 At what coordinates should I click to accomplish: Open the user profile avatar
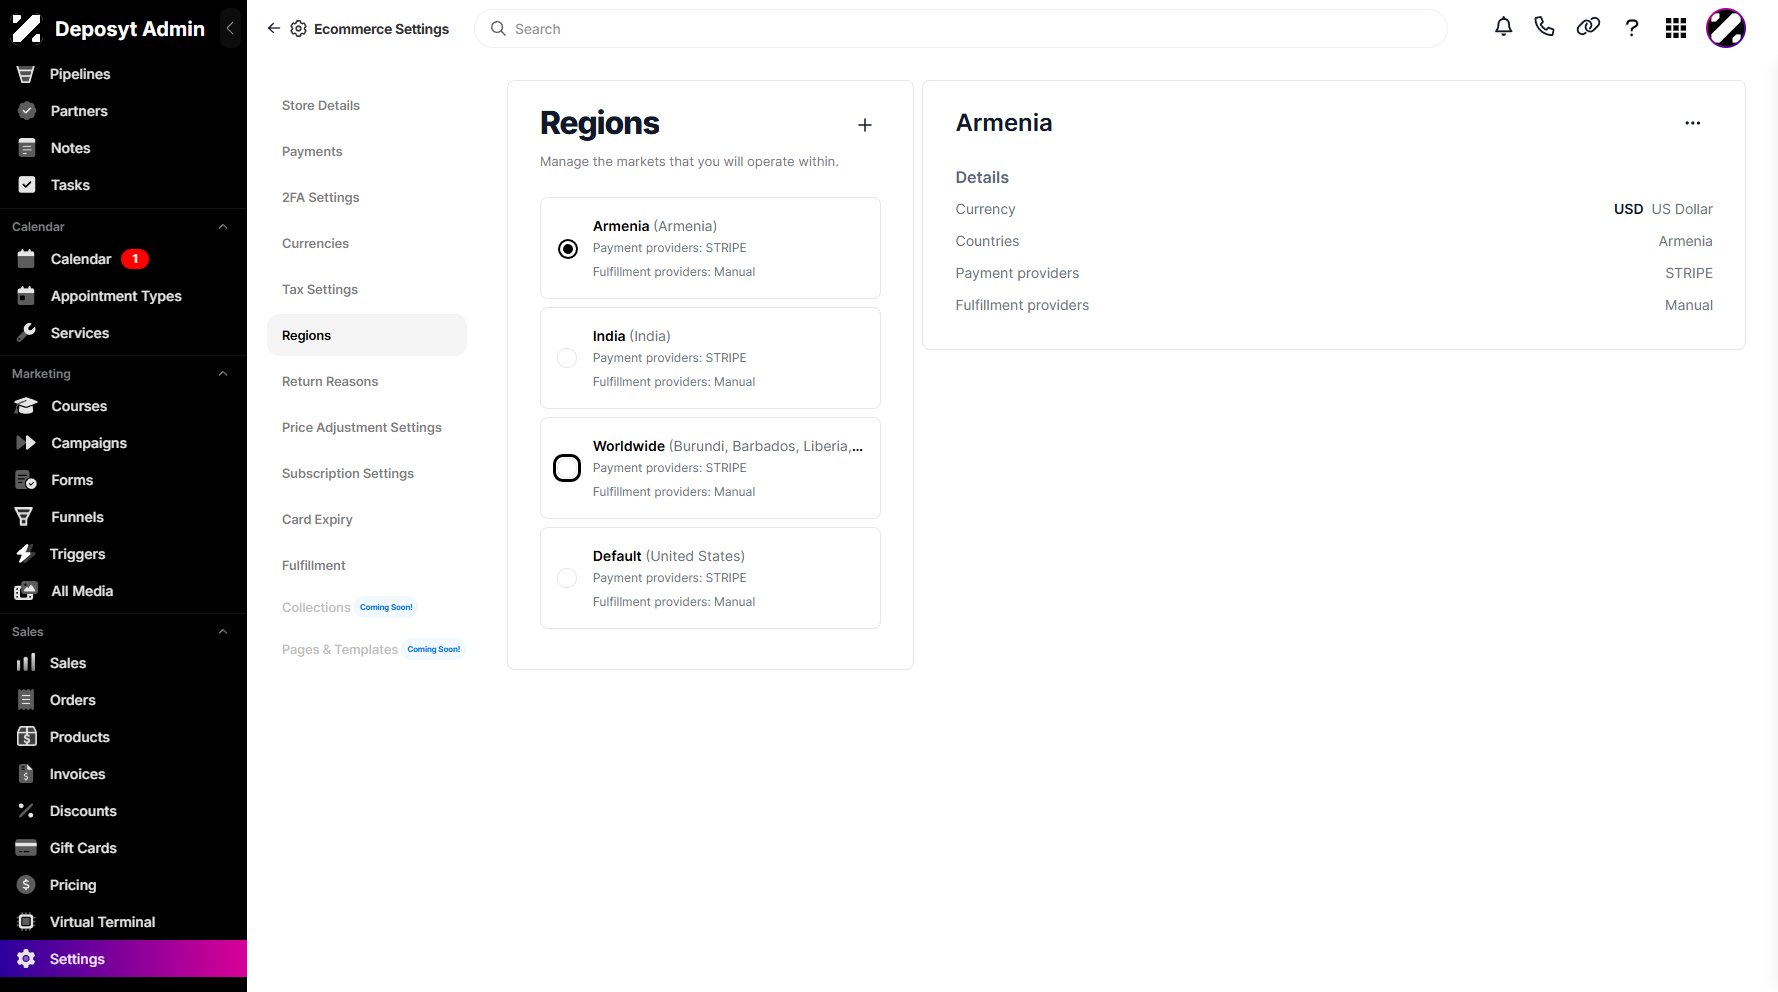[x=1726, y=28]
